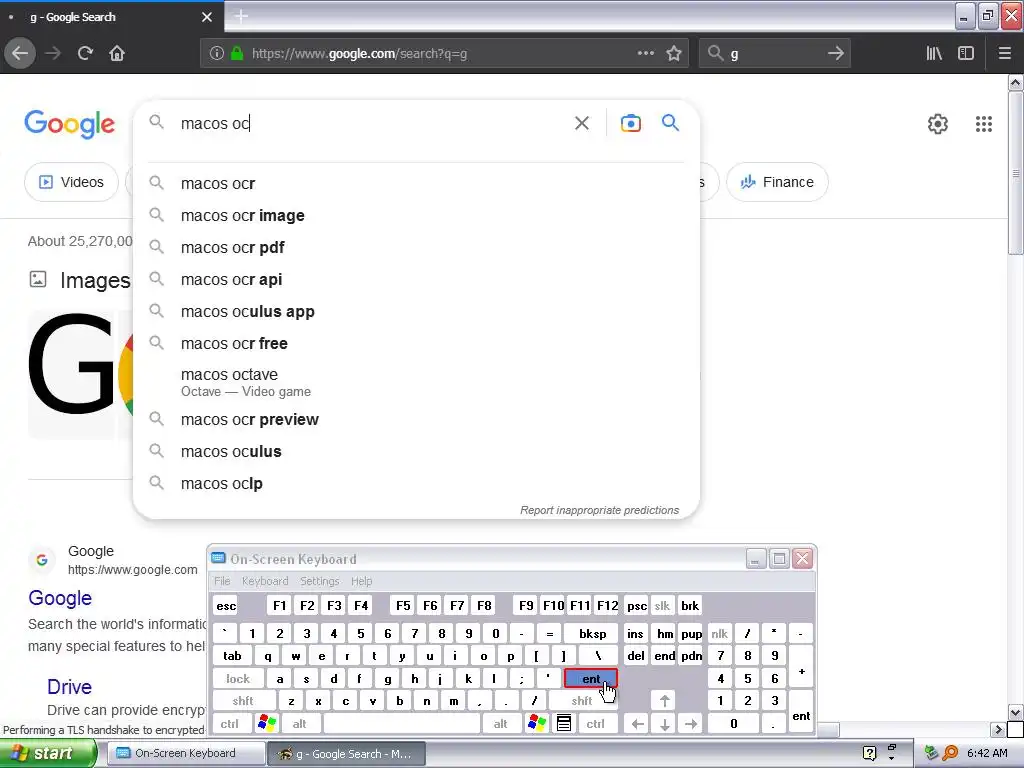Select suggestion 'macos ocr free'
Screen dimensions: 1024x768
coord(416,344)
